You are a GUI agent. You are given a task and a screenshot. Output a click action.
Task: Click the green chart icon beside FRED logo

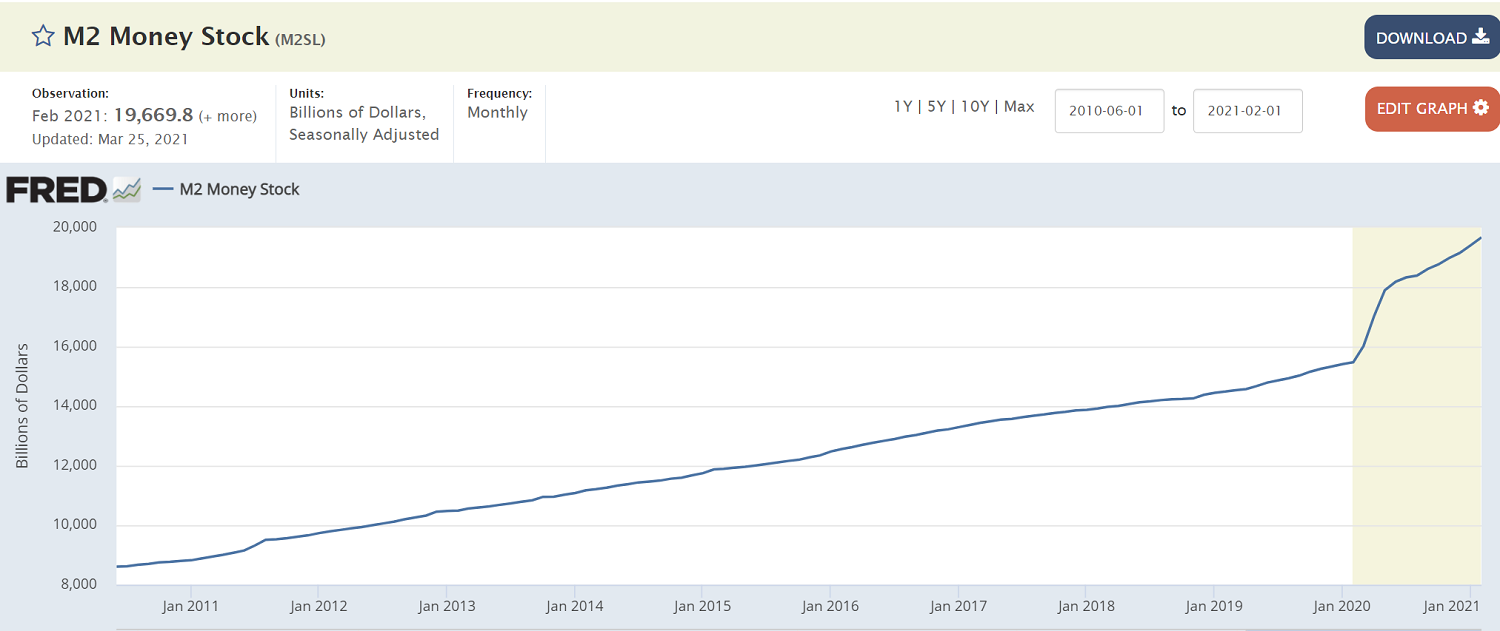tap(127, 189)
